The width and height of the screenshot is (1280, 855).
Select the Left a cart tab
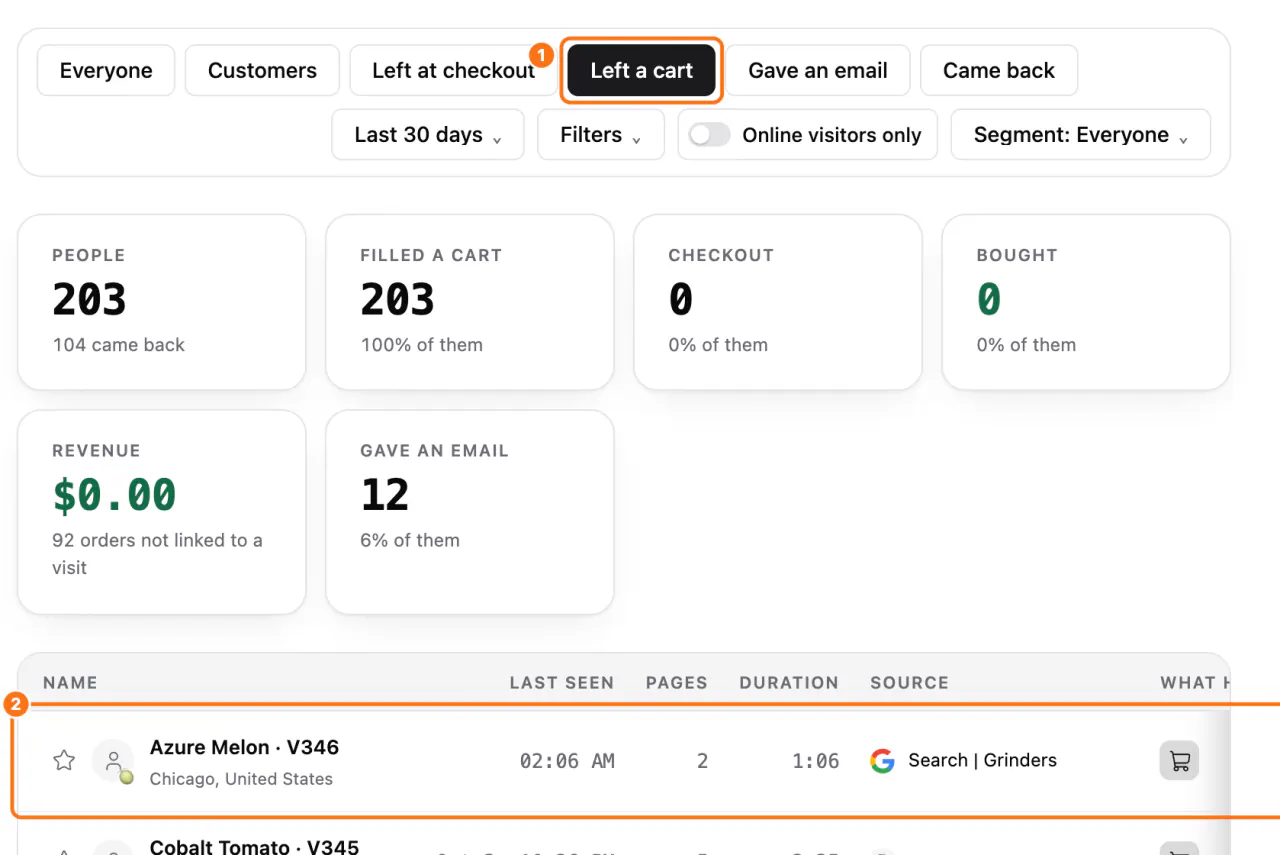pos(641,71)
